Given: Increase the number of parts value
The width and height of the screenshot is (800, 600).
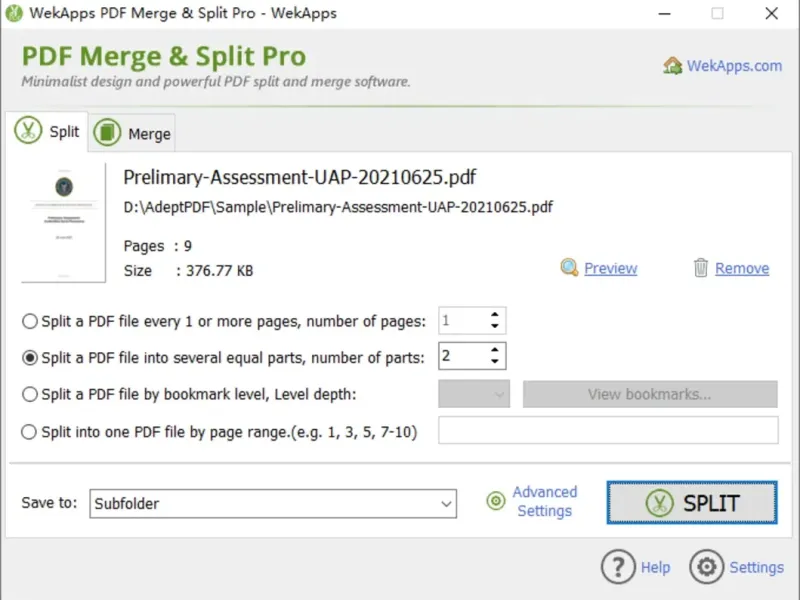Looking at the screenshot, I should click(494, 350).
